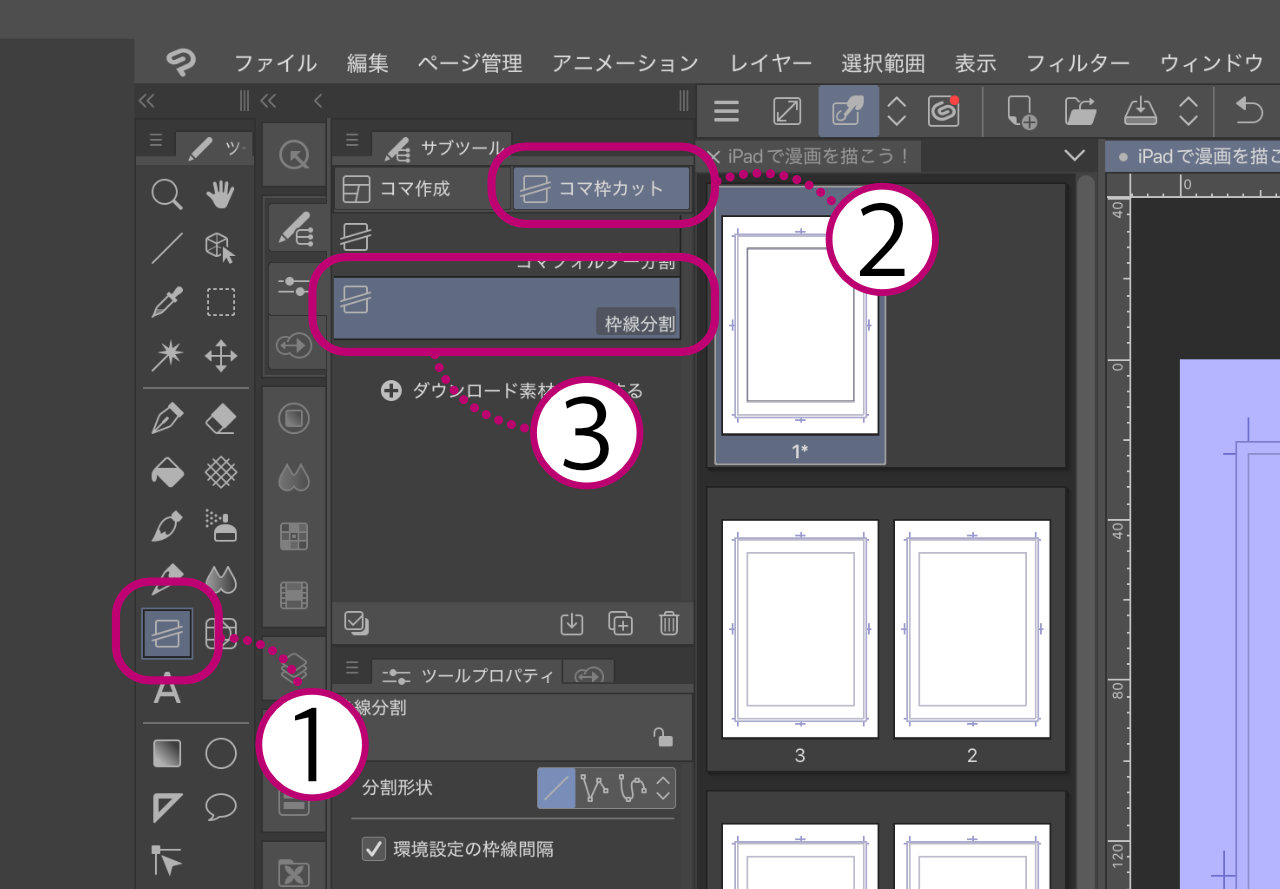The image size is (1280, 889).
Task: Open the フィルター menu
Action: coord(1078,63)
